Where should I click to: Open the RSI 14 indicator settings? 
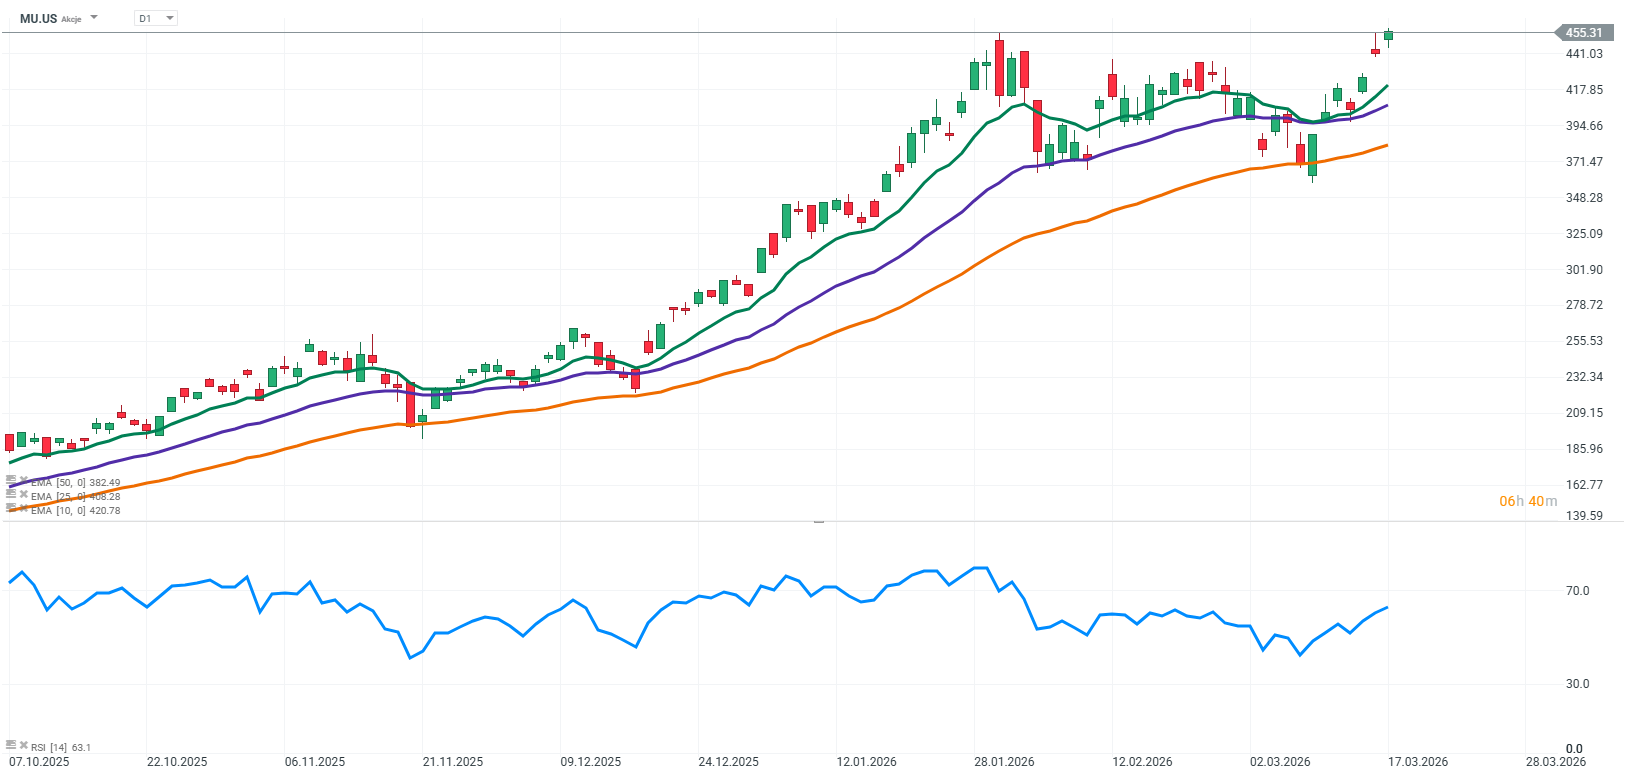(x=11, y=746)
